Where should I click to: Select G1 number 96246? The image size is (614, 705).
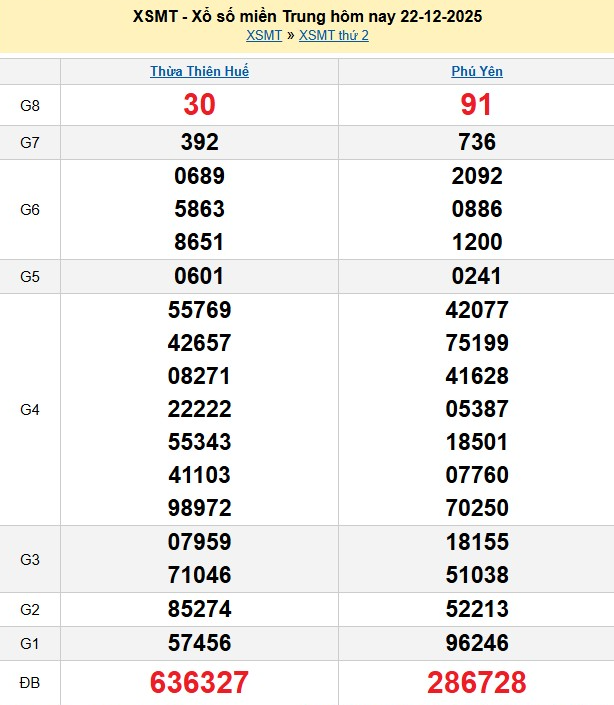(x=477, y=643)
